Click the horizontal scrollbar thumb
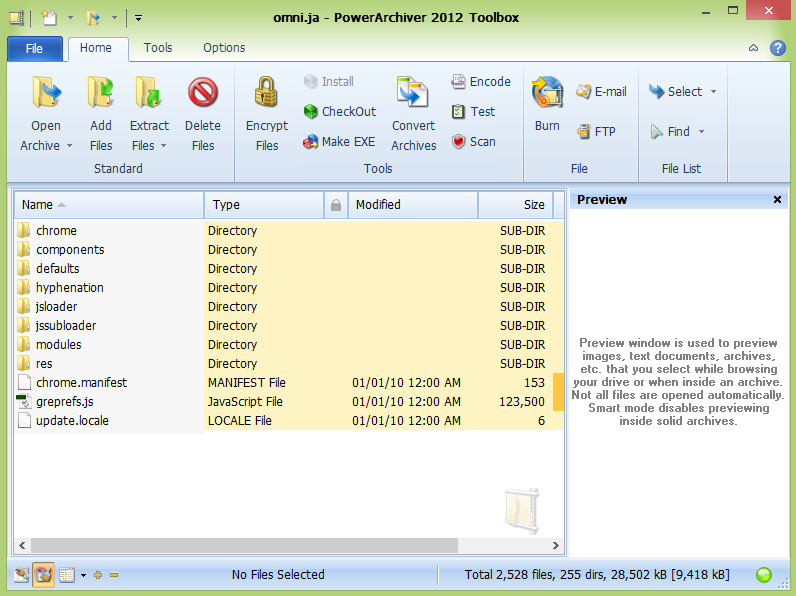 [x=244, y=546]
